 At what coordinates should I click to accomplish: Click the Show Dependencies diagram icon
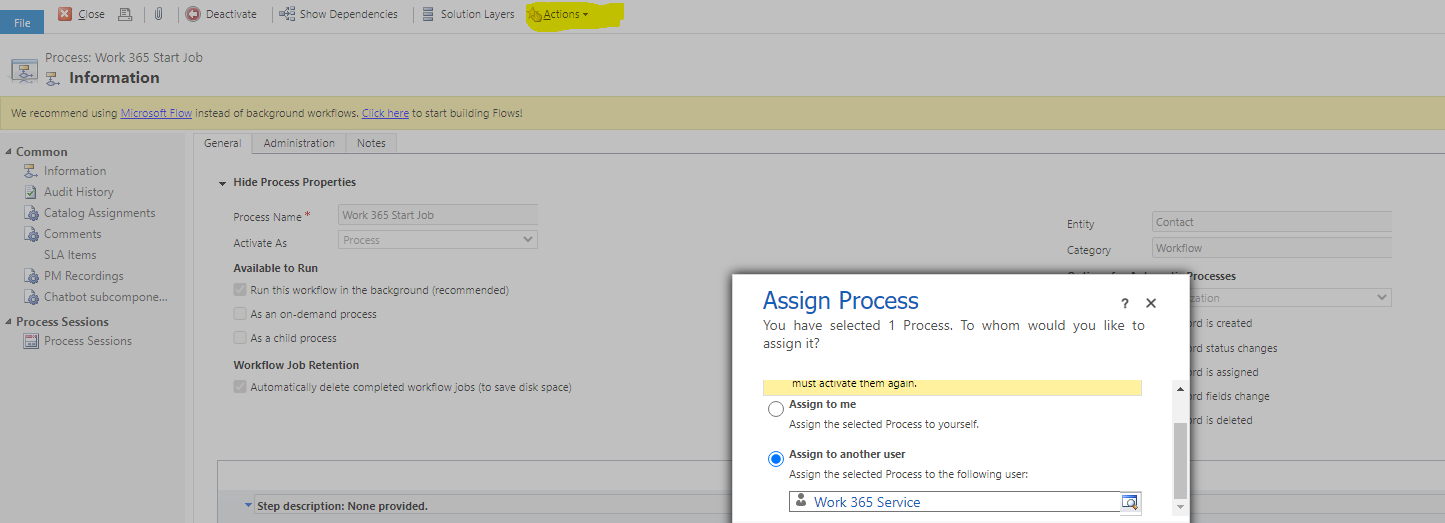[287, 14]
